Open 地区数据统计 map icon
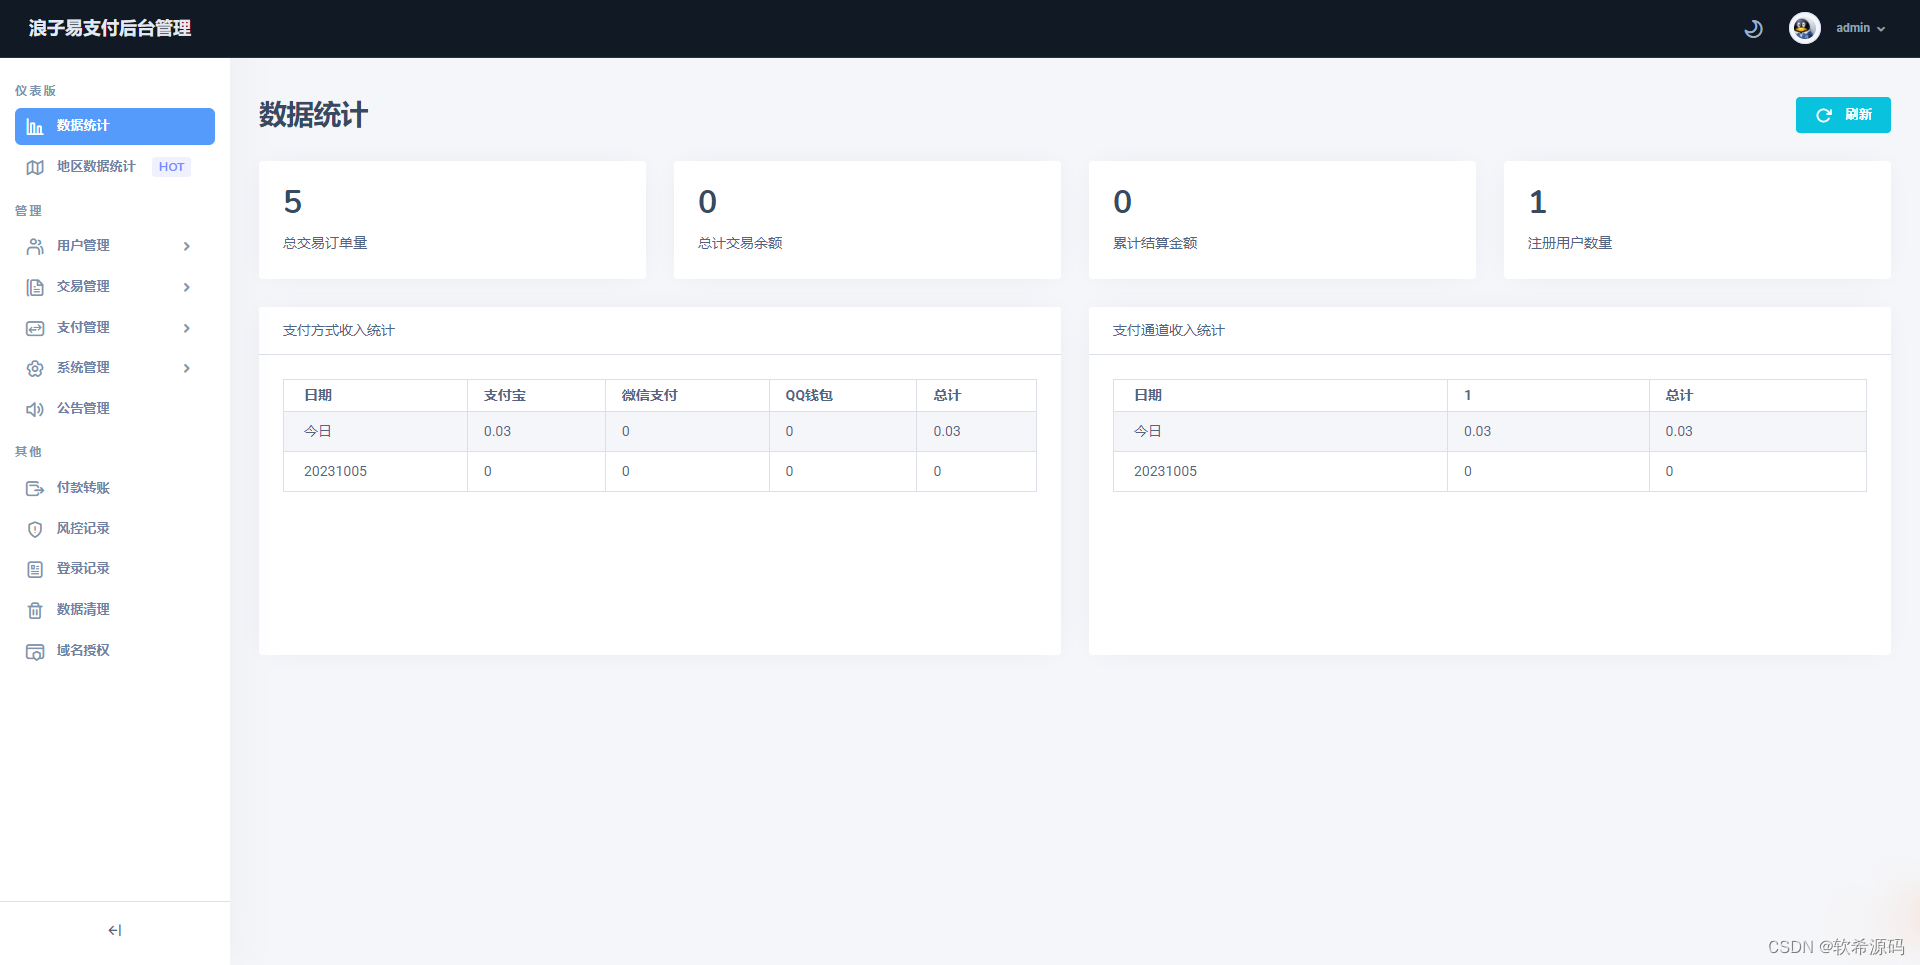1920x965 pixels. [x=35, y=167]
